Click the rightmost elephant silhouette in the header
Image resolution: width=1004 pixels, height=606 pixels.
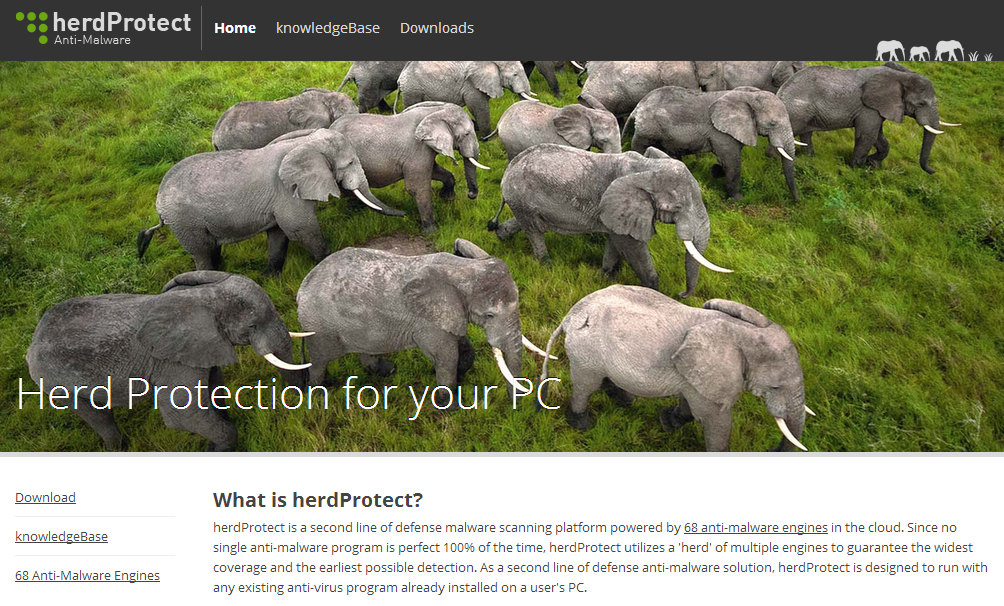point(949,50)
